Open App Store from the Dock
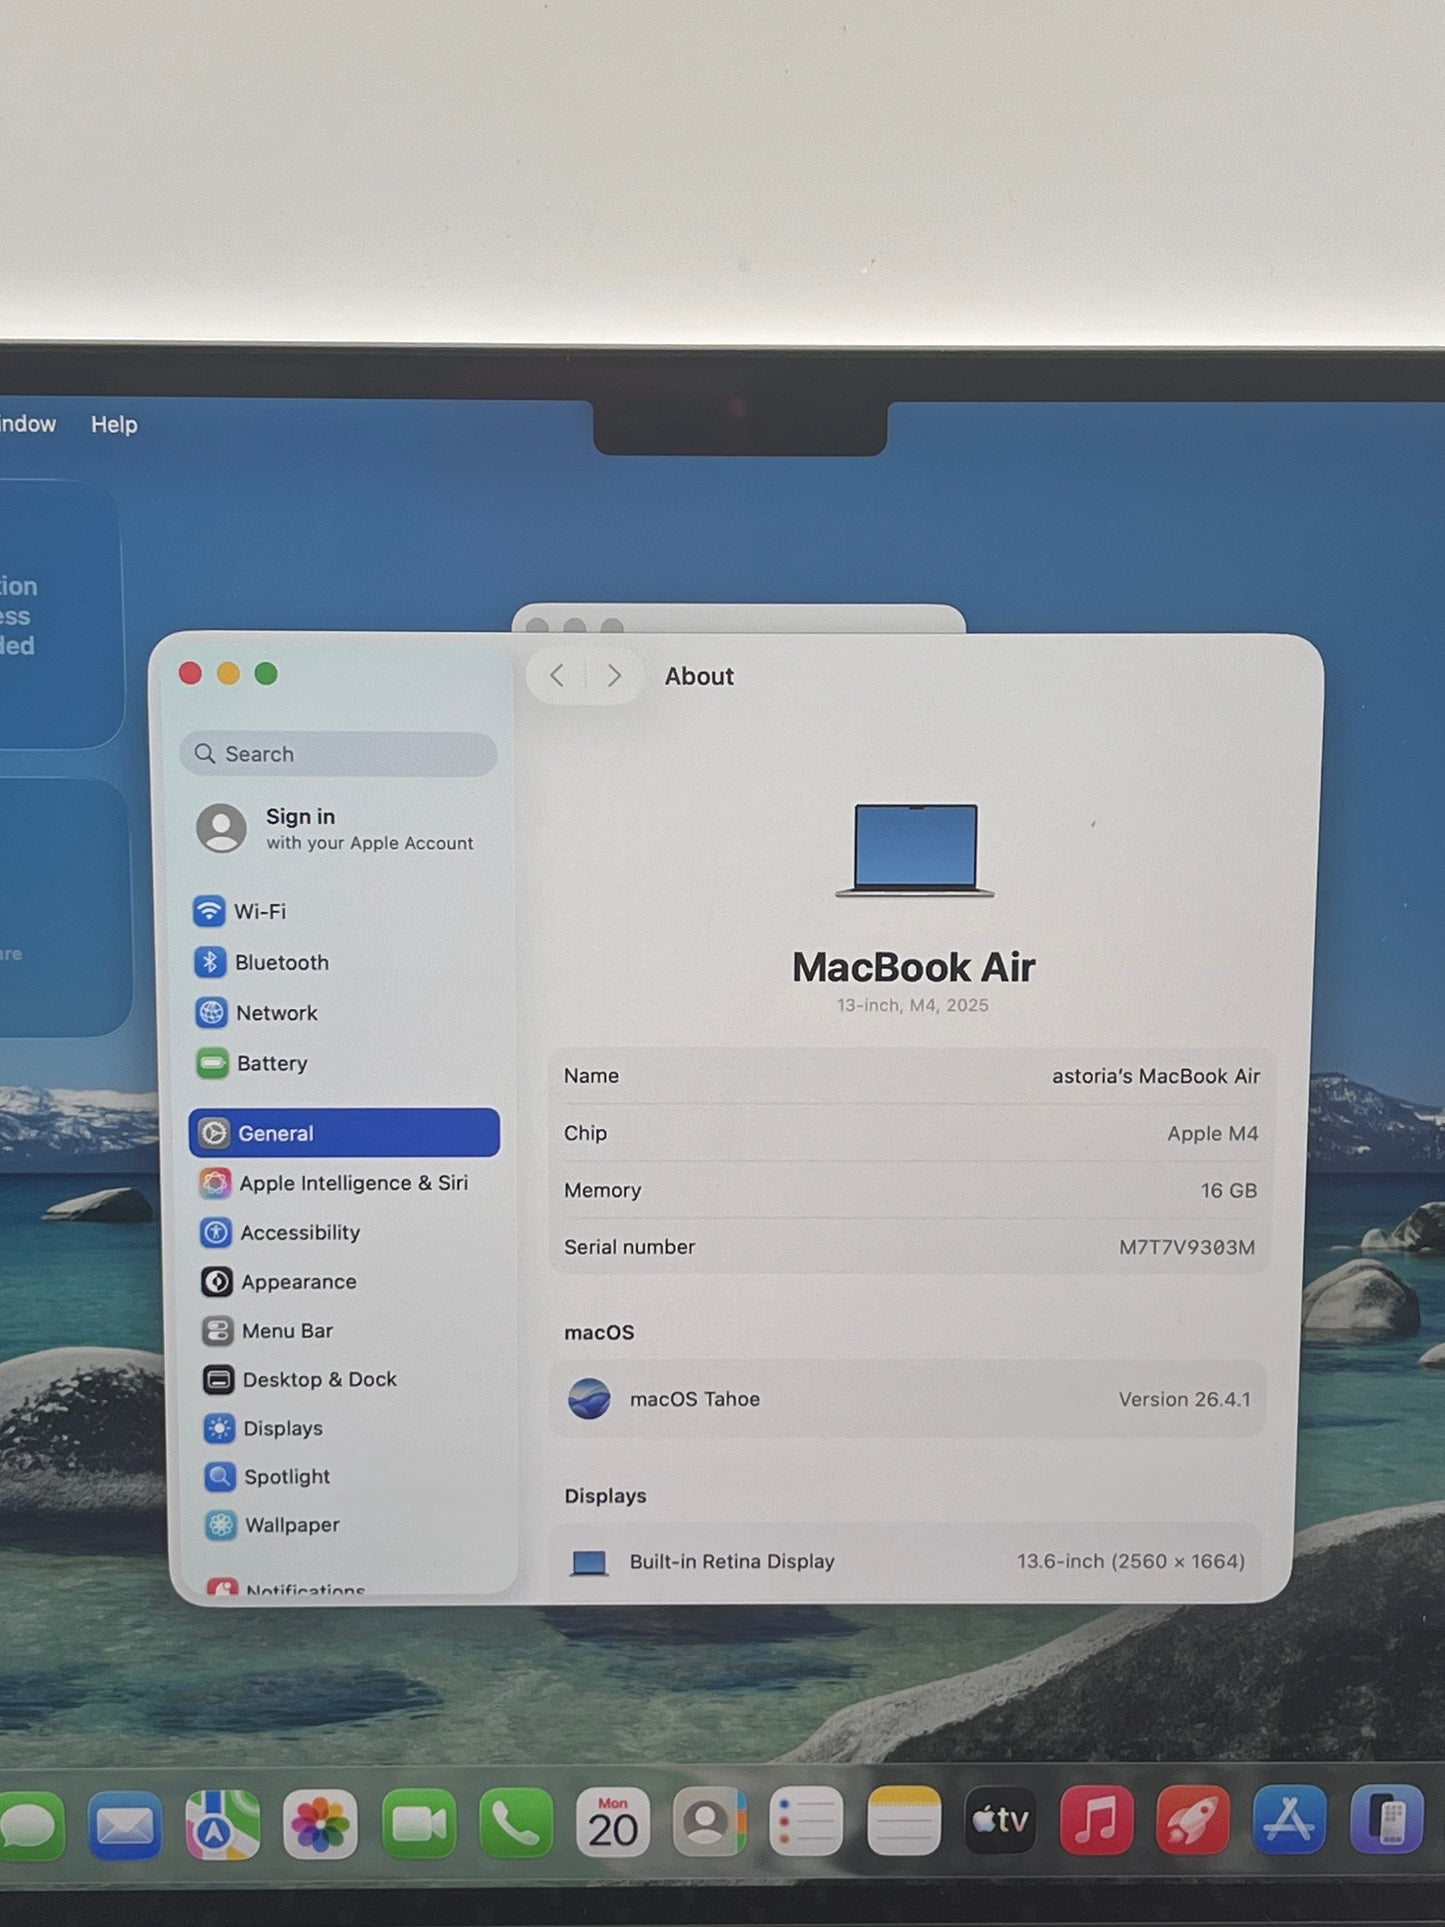The height and width of the screenshot is (1927, 1445). point(1290,1820)
